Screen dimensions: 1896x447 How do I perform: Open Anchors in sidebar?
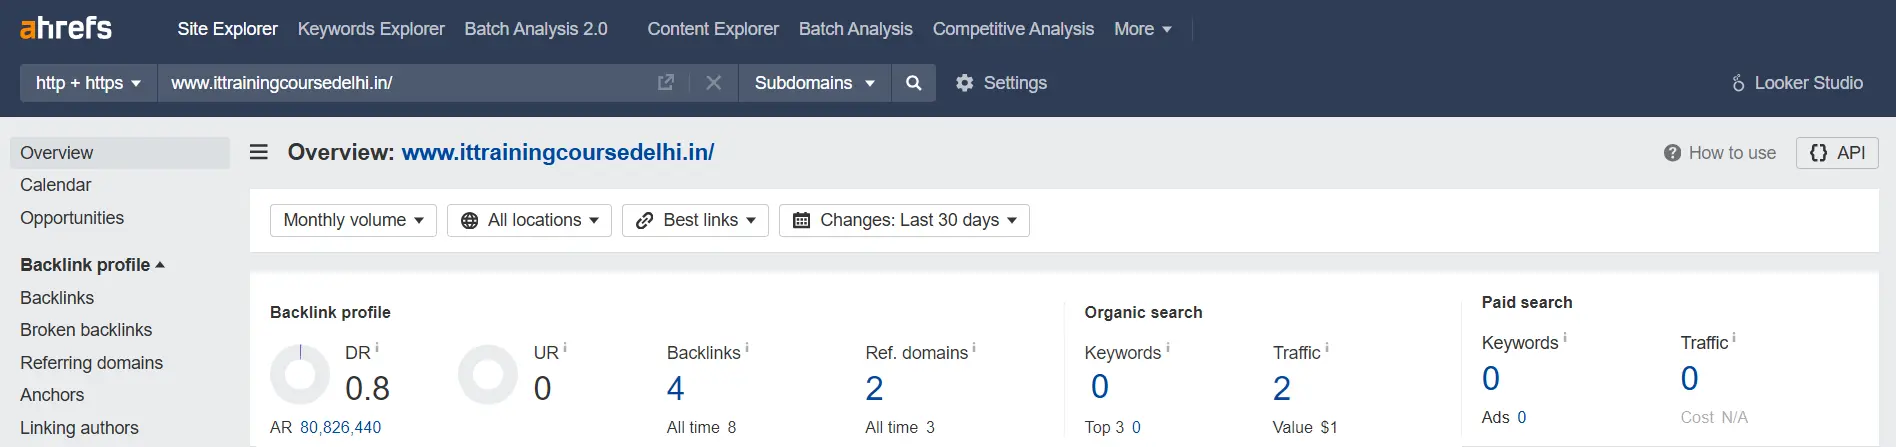point(52,395)
